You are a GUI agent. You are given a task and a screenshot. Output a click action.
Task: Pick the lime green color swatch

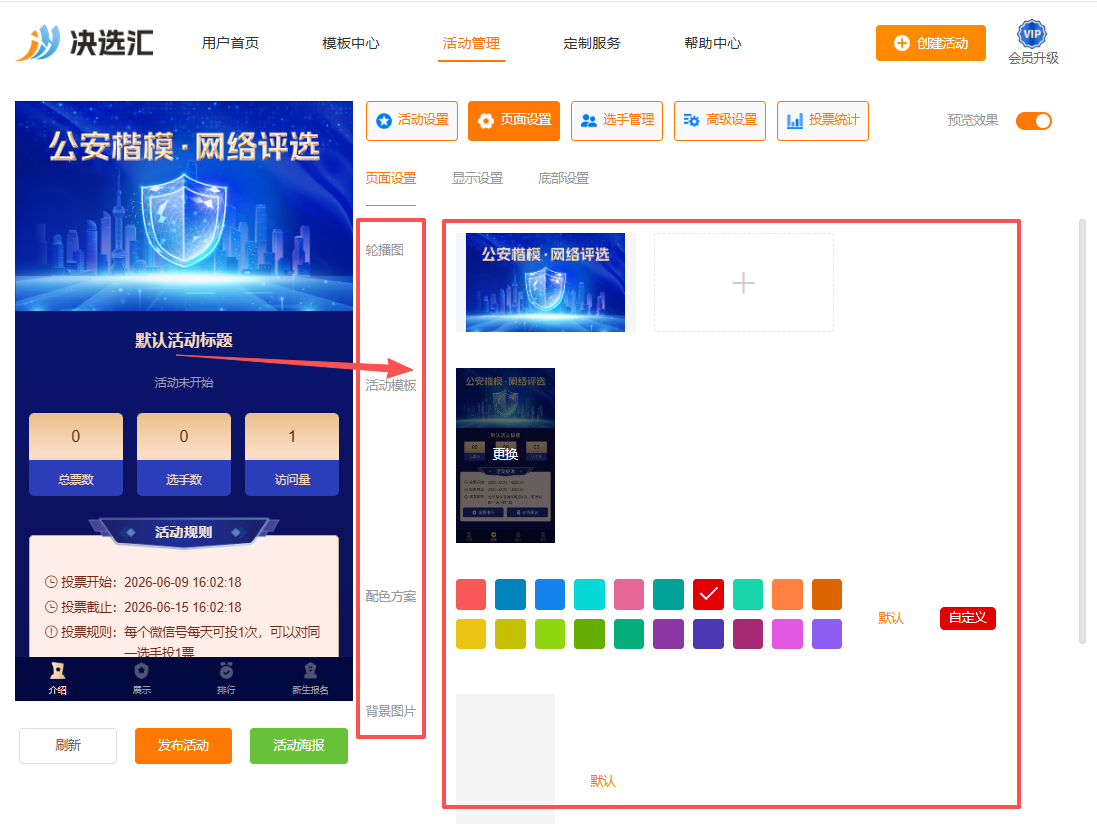550,634
